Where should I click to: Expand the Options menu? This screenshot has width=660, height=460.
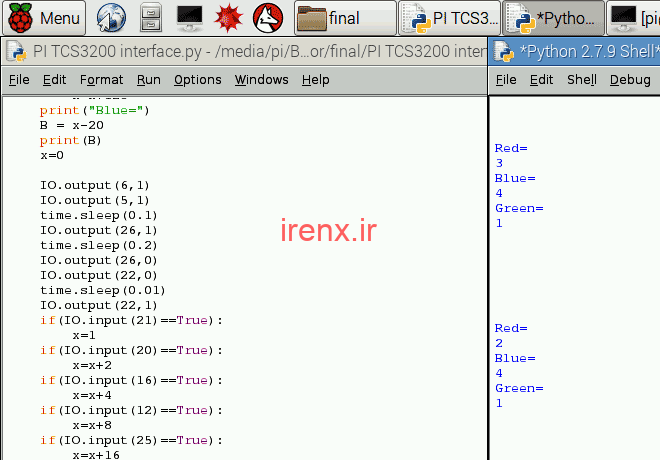[x=197, y=80]
